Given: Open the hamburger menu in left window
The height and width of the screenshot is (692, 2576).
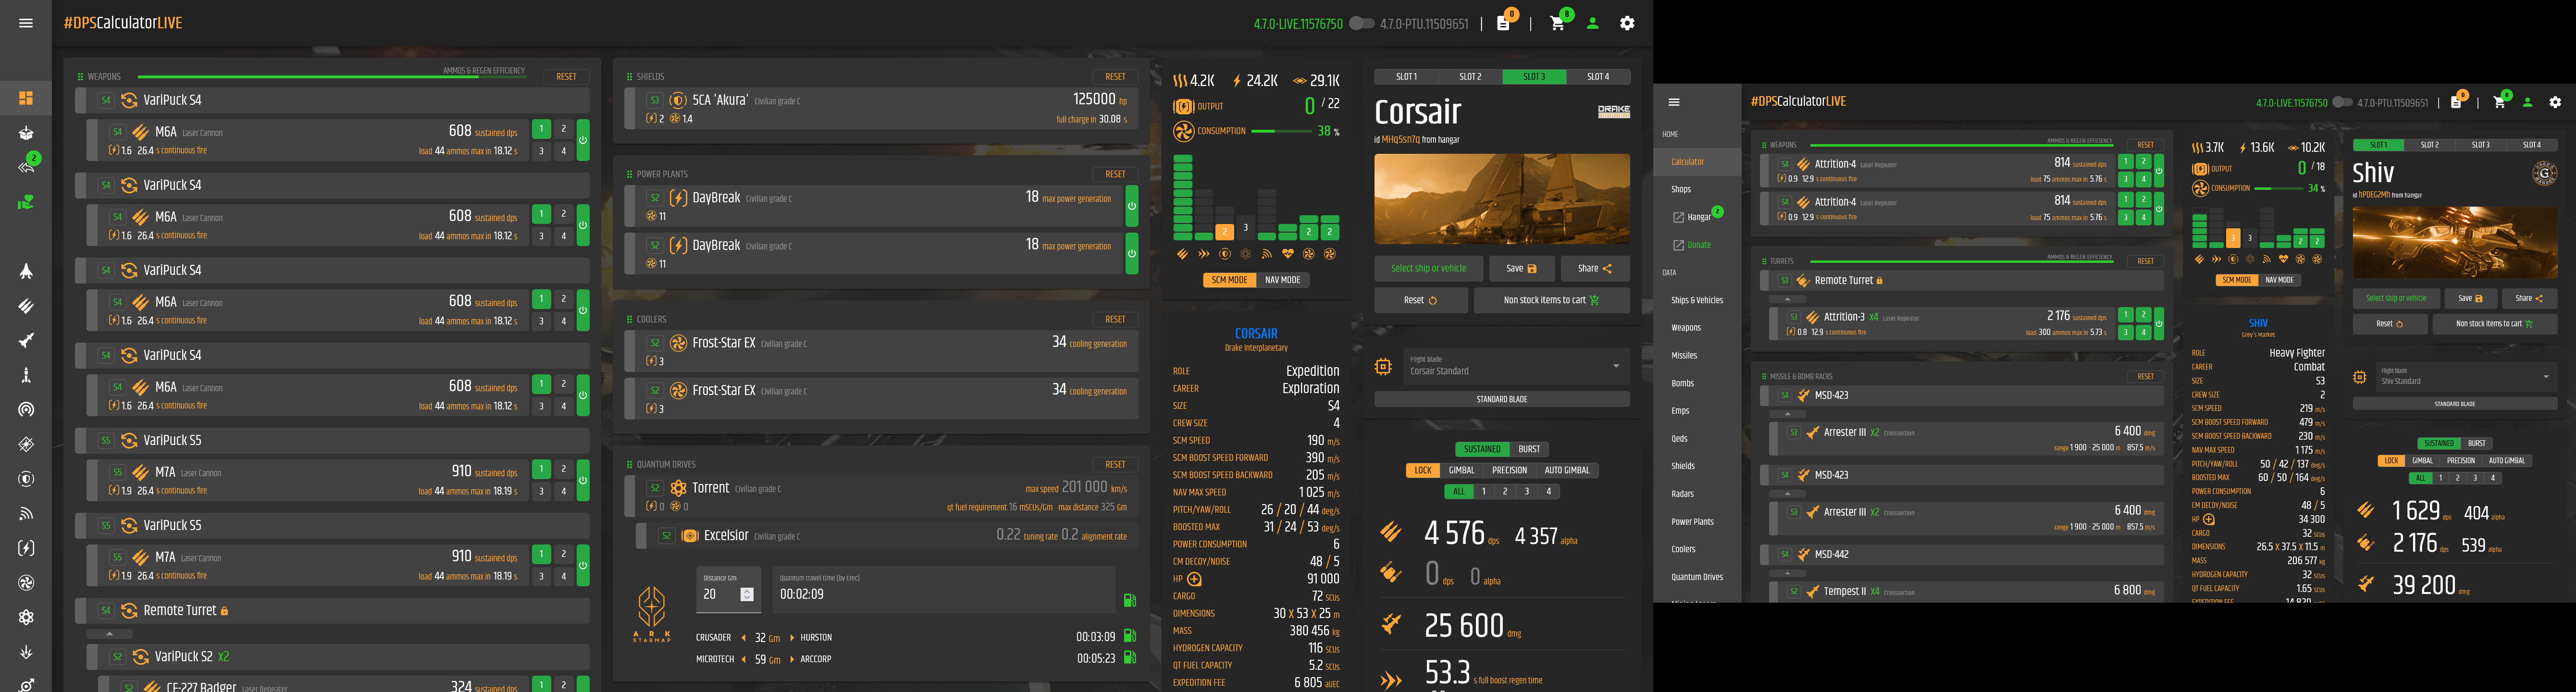Looking at the screenshot, I should [26, 23].
